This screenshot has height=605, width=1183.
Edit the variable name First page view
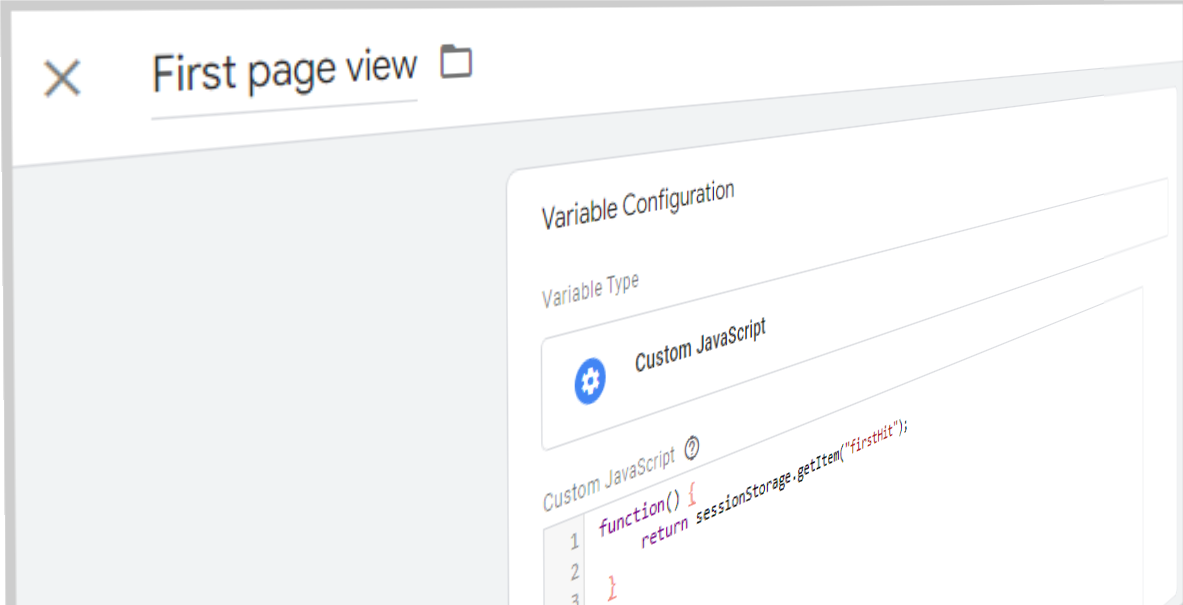[x=283, y=70]
